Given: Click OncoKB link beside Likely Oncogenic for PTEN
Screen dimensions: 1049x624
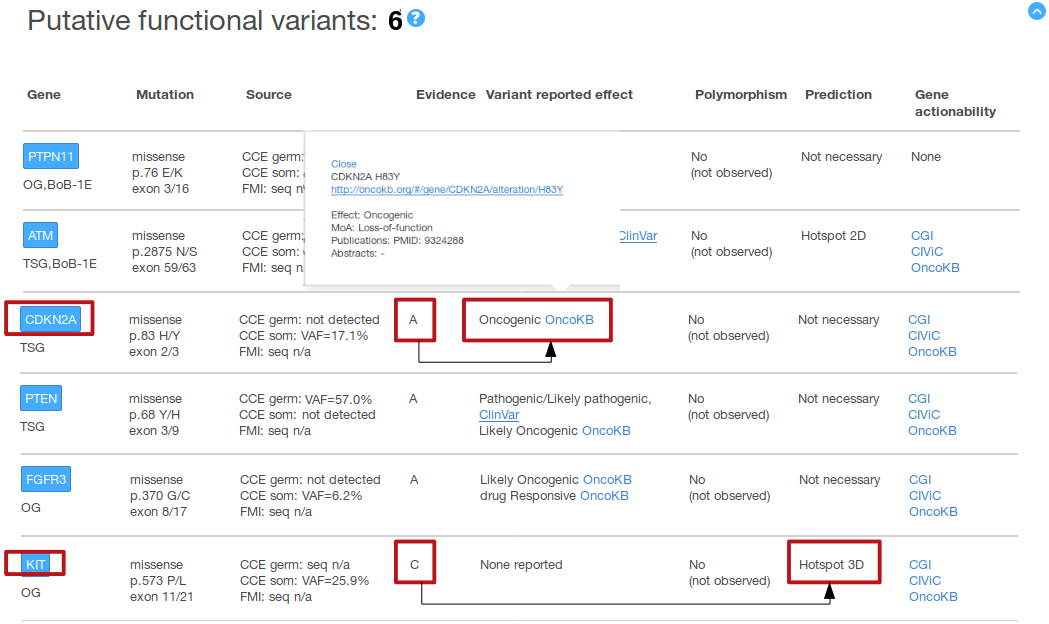Looking at the screenshot, I should 606,431.
